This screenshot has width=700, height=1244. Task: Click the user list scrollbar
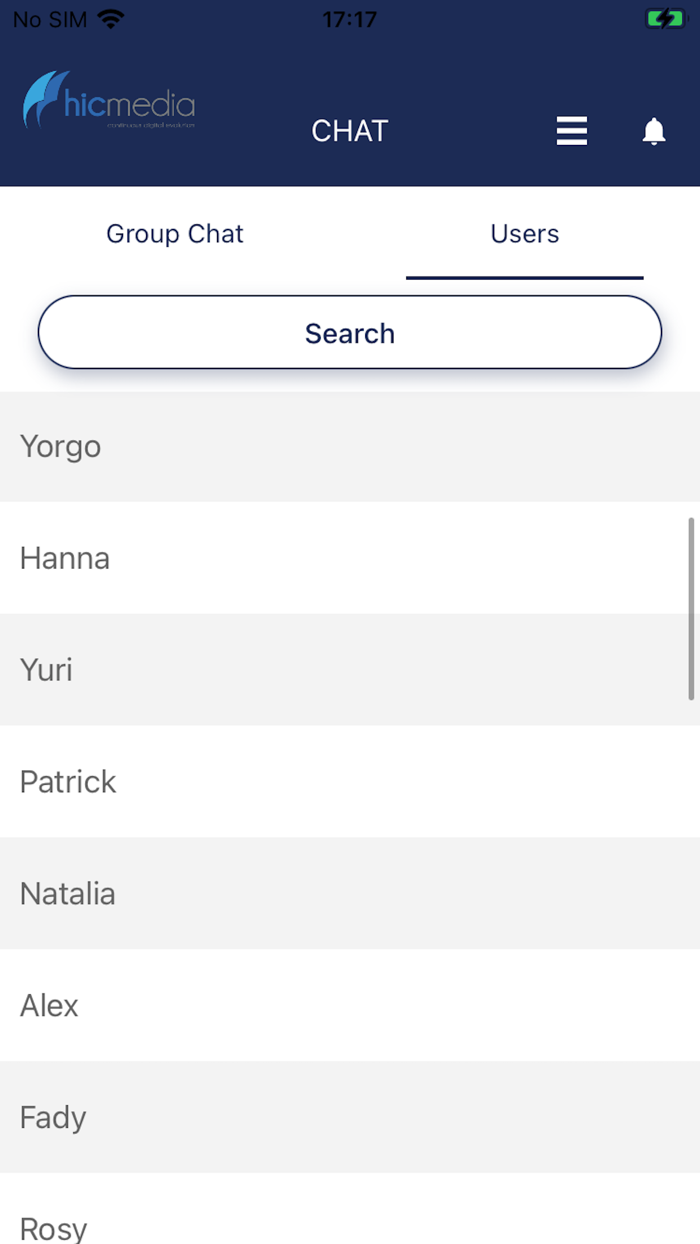point(691,608)
